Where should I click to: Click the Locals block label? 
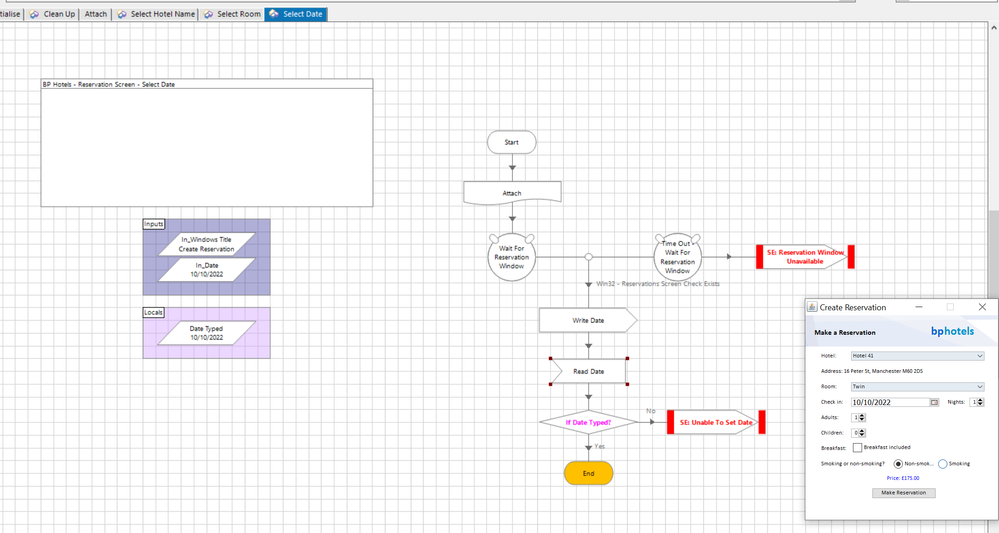[x=154, y=313]
